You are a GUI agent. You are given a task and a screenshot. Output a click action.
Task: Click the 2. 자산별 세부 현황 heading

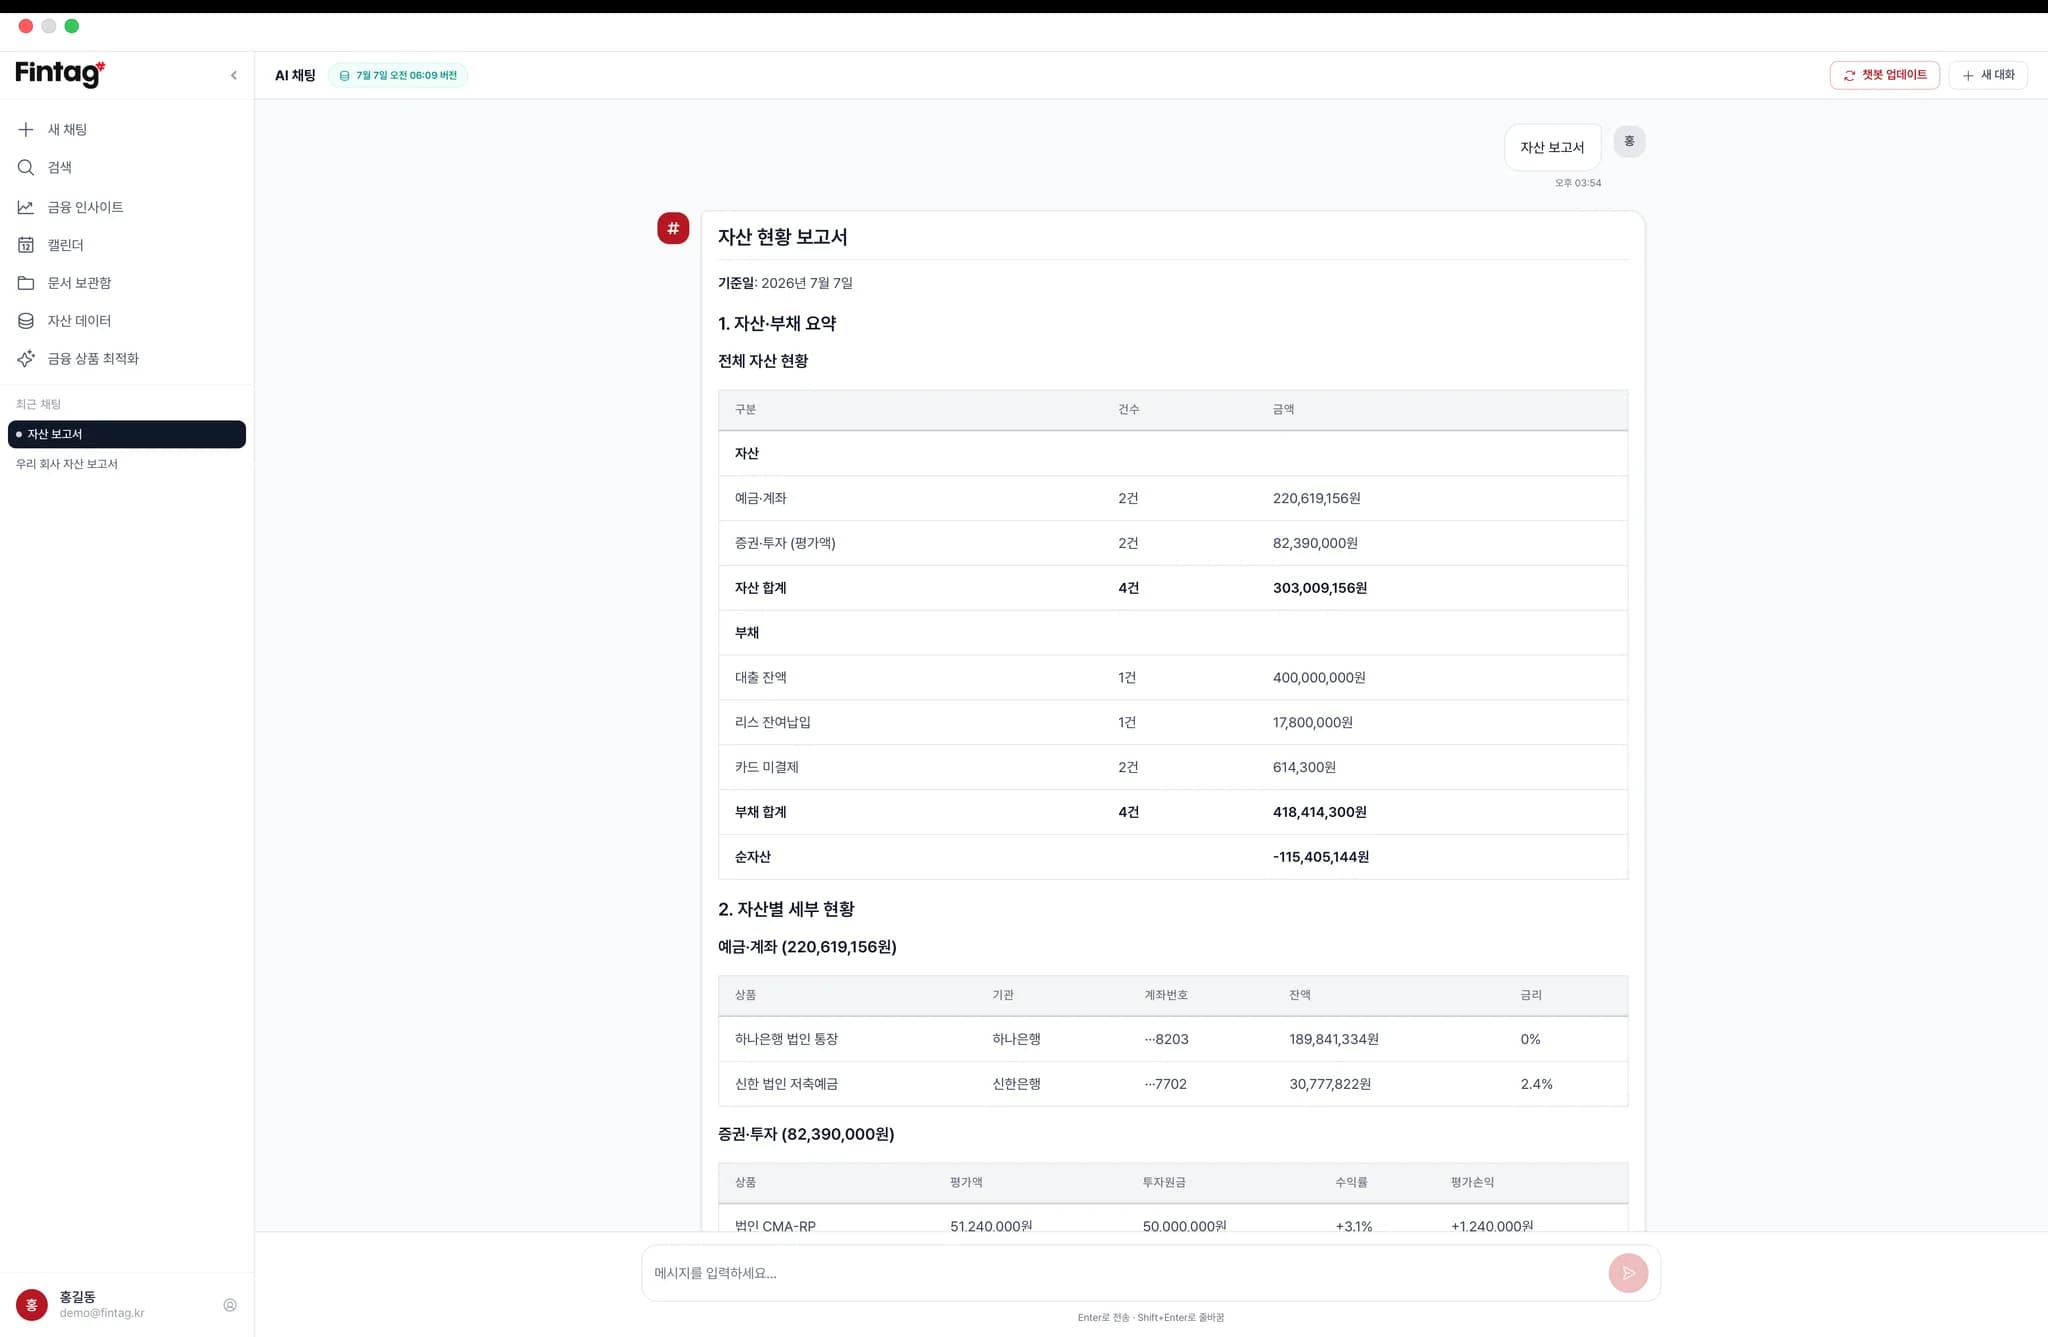coord(786,909)
